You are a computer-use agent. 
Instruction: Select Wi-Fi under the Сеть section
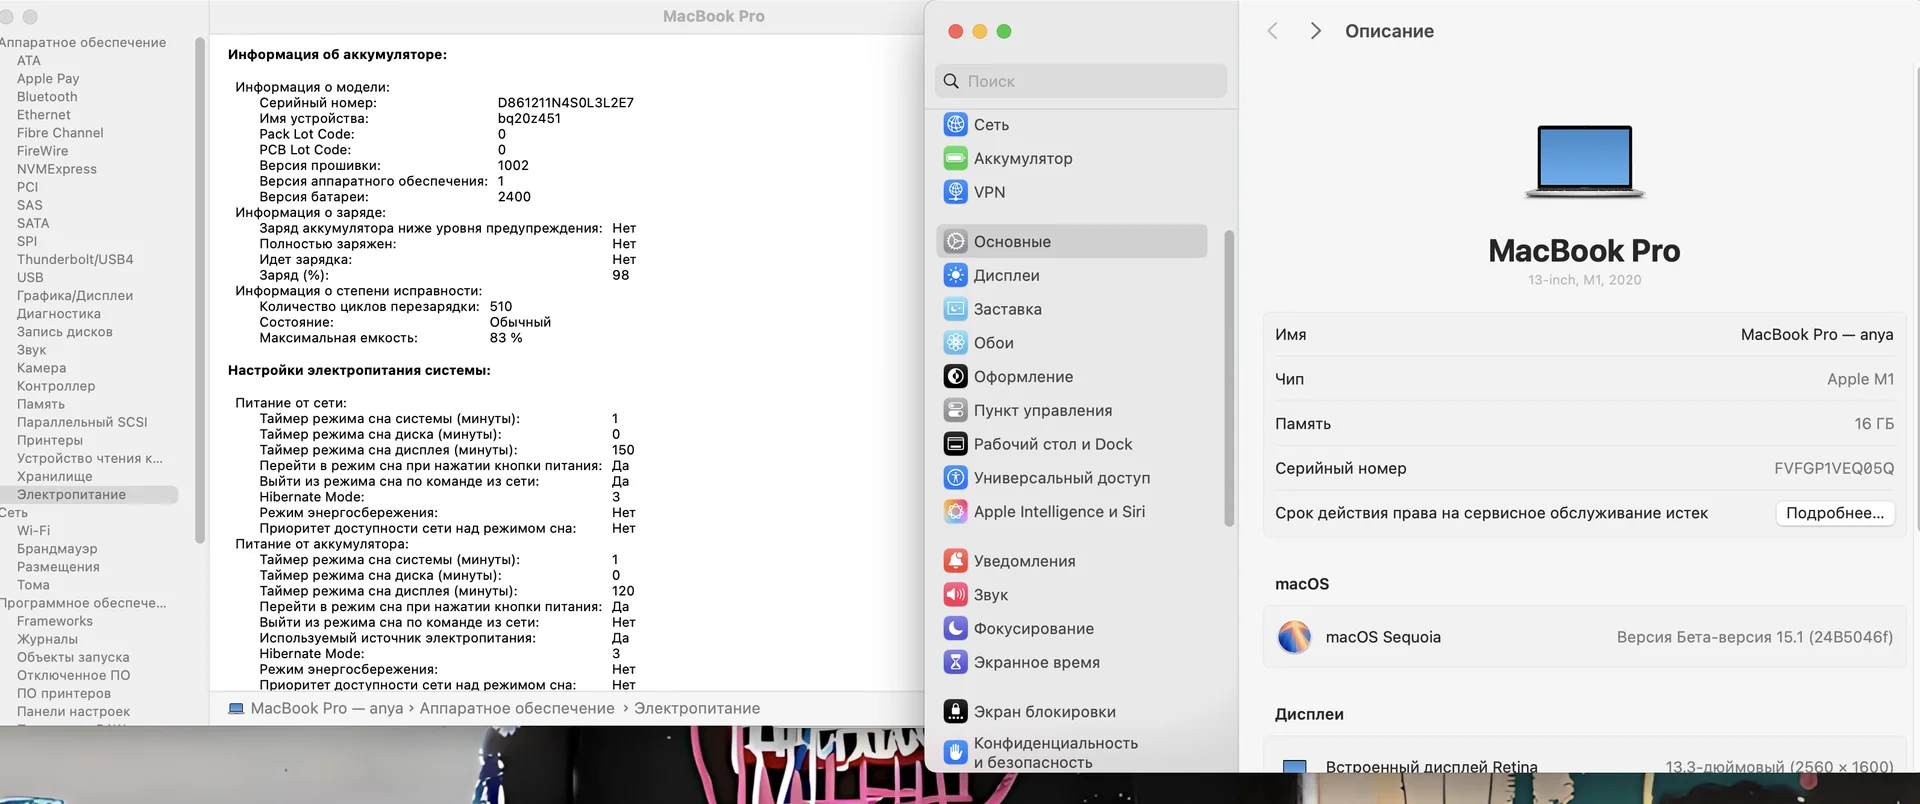(33, 531)
